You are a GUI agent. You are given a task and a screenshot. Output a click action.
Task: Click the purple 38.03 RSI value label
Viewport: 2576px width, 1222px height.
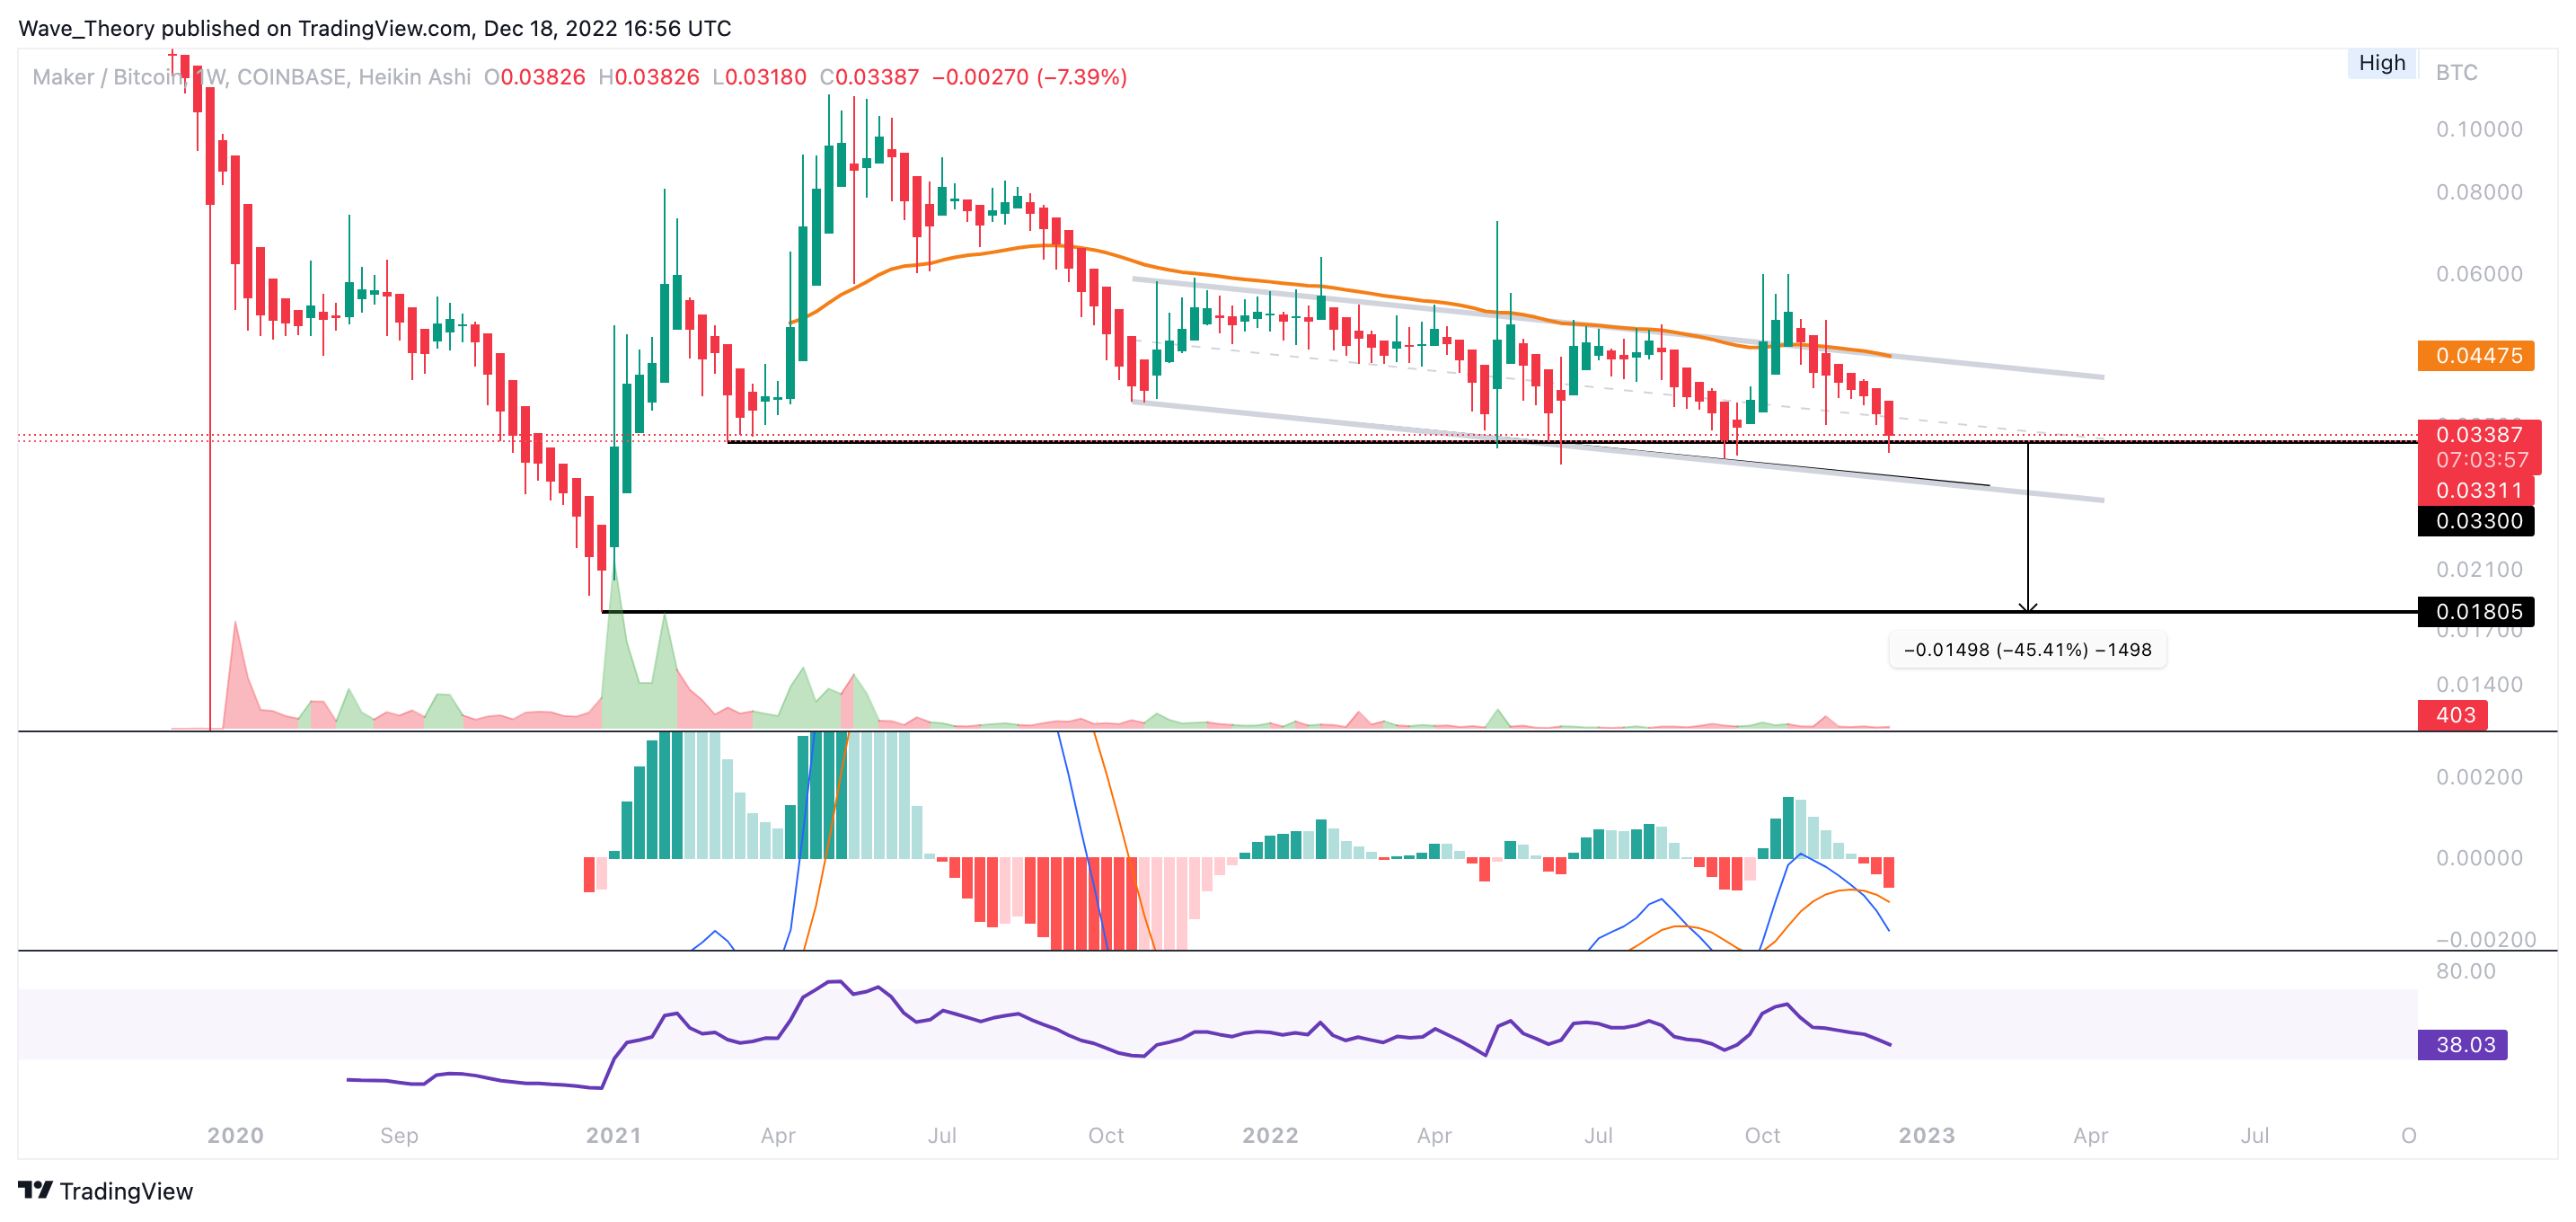(x=2463, y=1044)
